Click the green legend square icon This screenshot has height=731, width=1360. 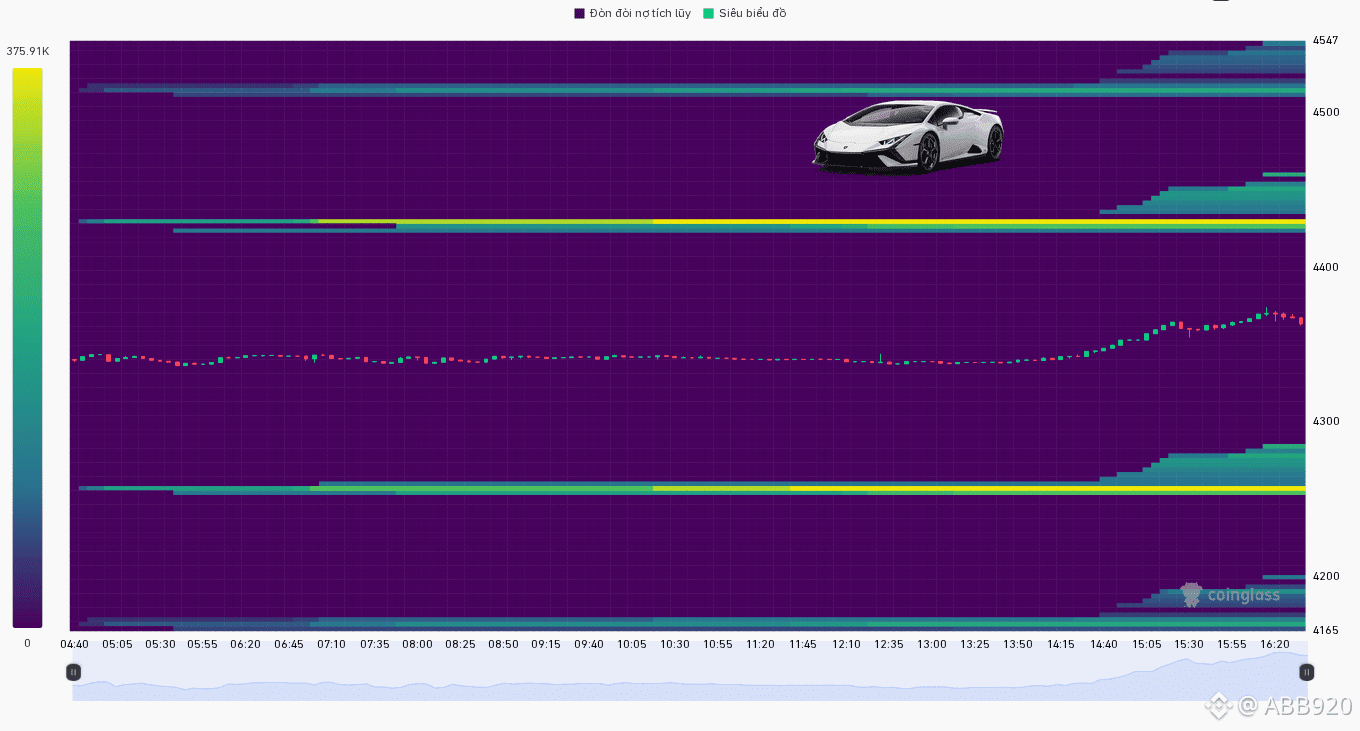(708, 13)
